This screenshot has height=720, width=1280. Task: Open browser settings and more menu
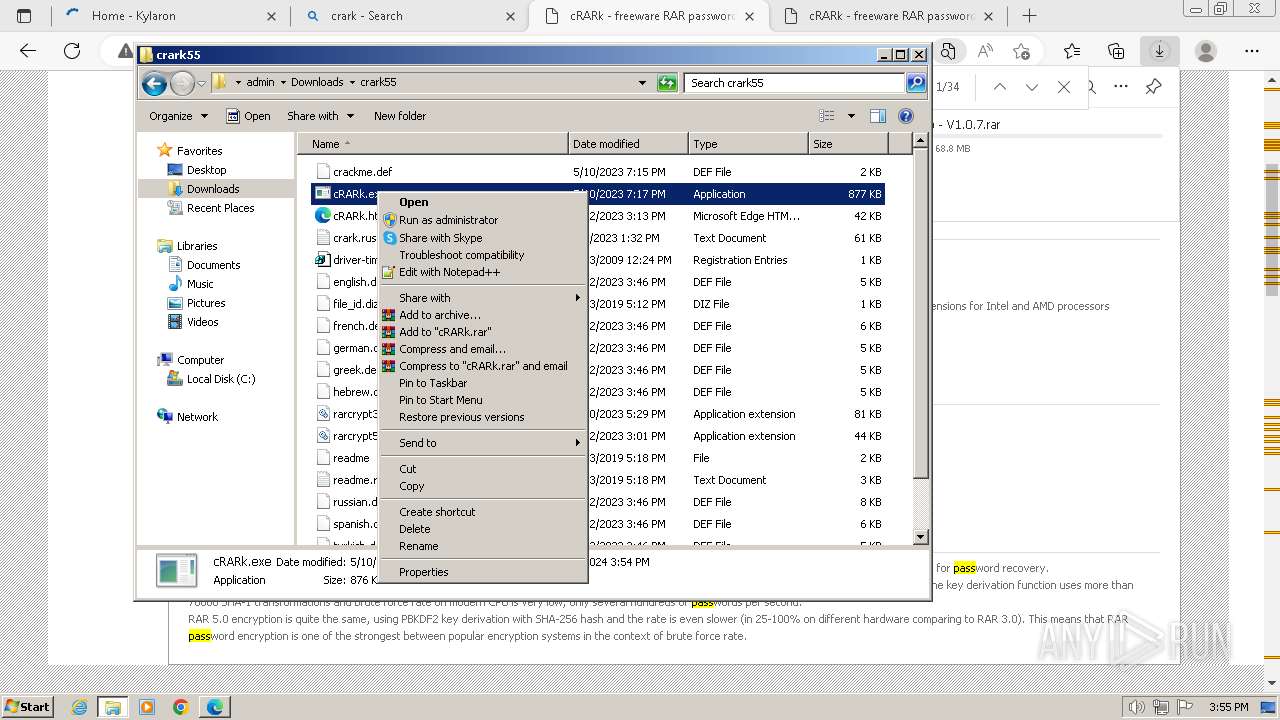1252,51
